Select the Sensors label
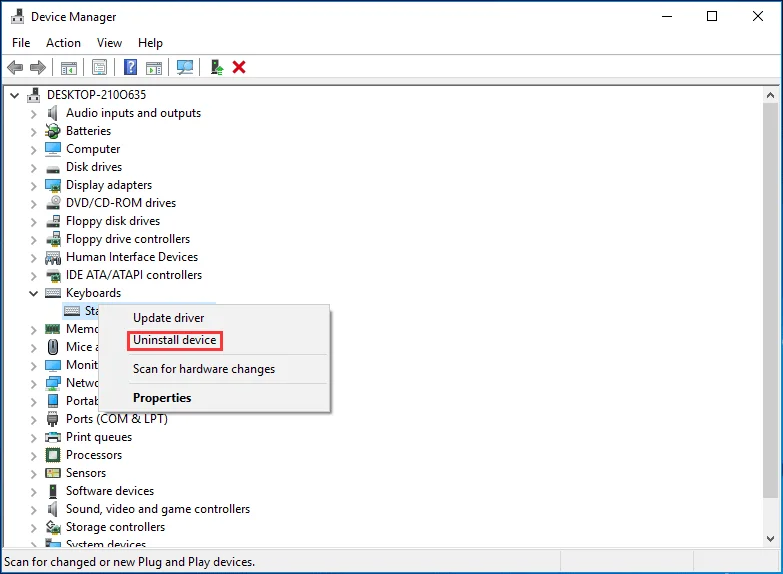Viewport: 783px width, 574px height. tap(86, 473)
